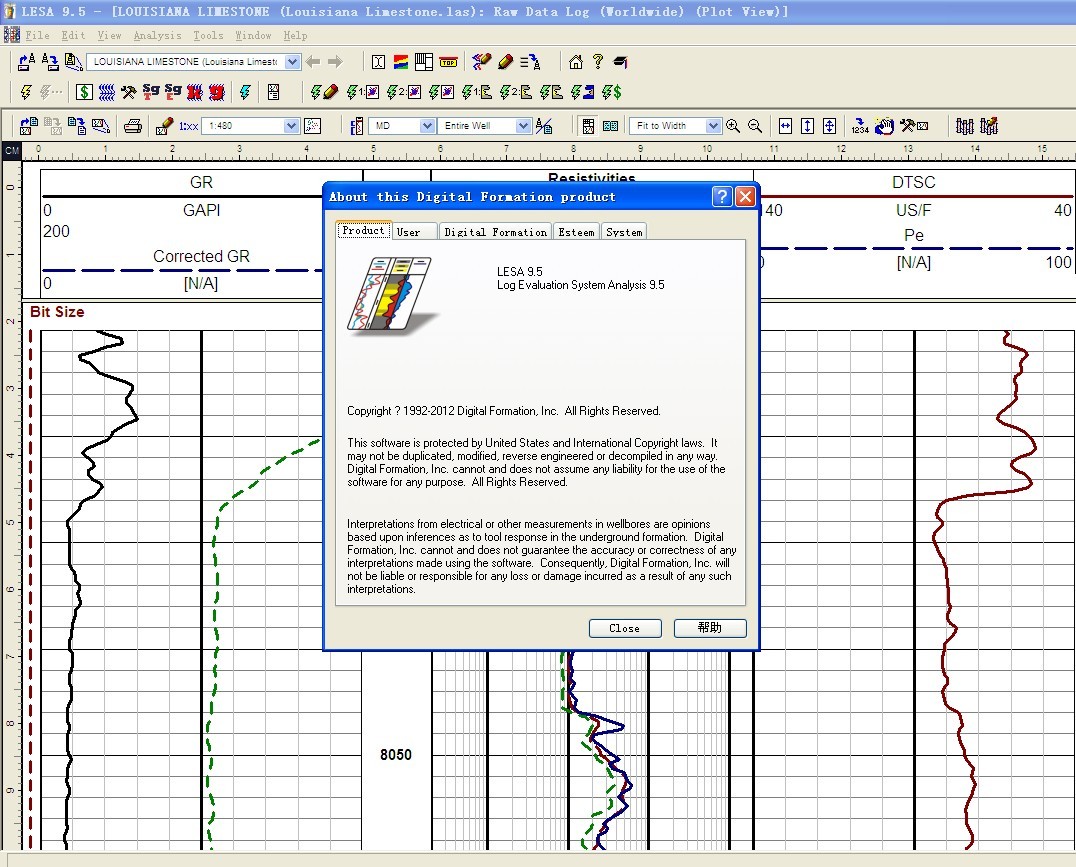
Task: Click the 1234 renumber icon
Action: coord(860,126)
